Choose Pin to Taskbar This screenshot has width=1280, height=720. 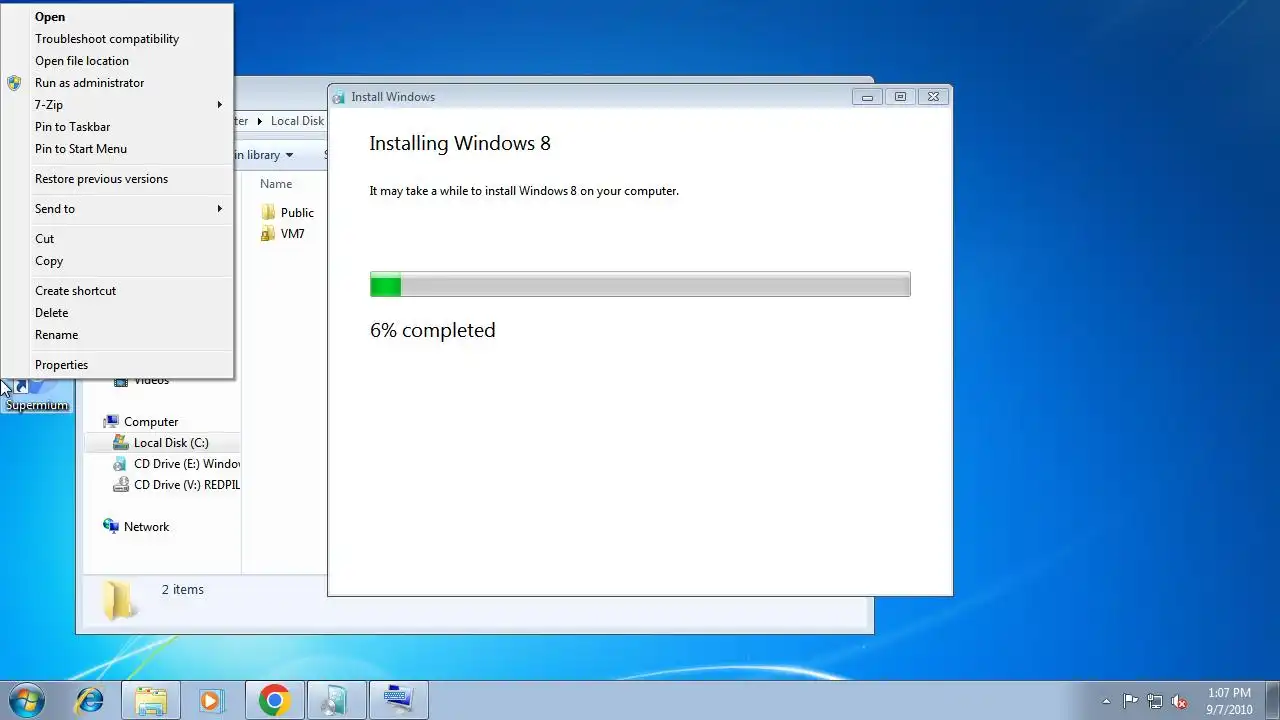118,127
